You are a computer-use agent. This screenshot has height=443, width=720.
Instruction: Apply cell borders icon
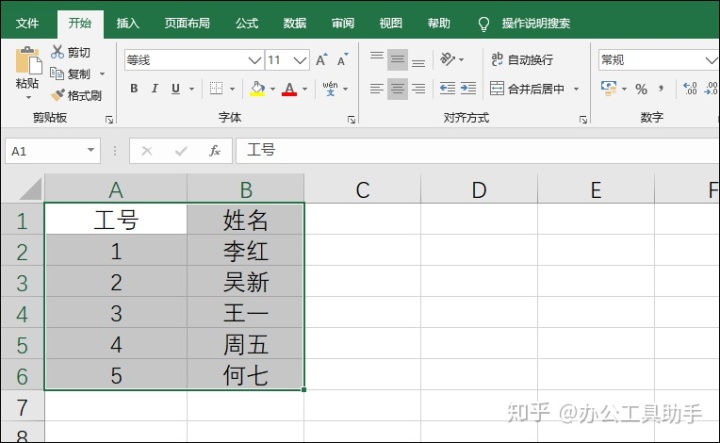[216, 88]
